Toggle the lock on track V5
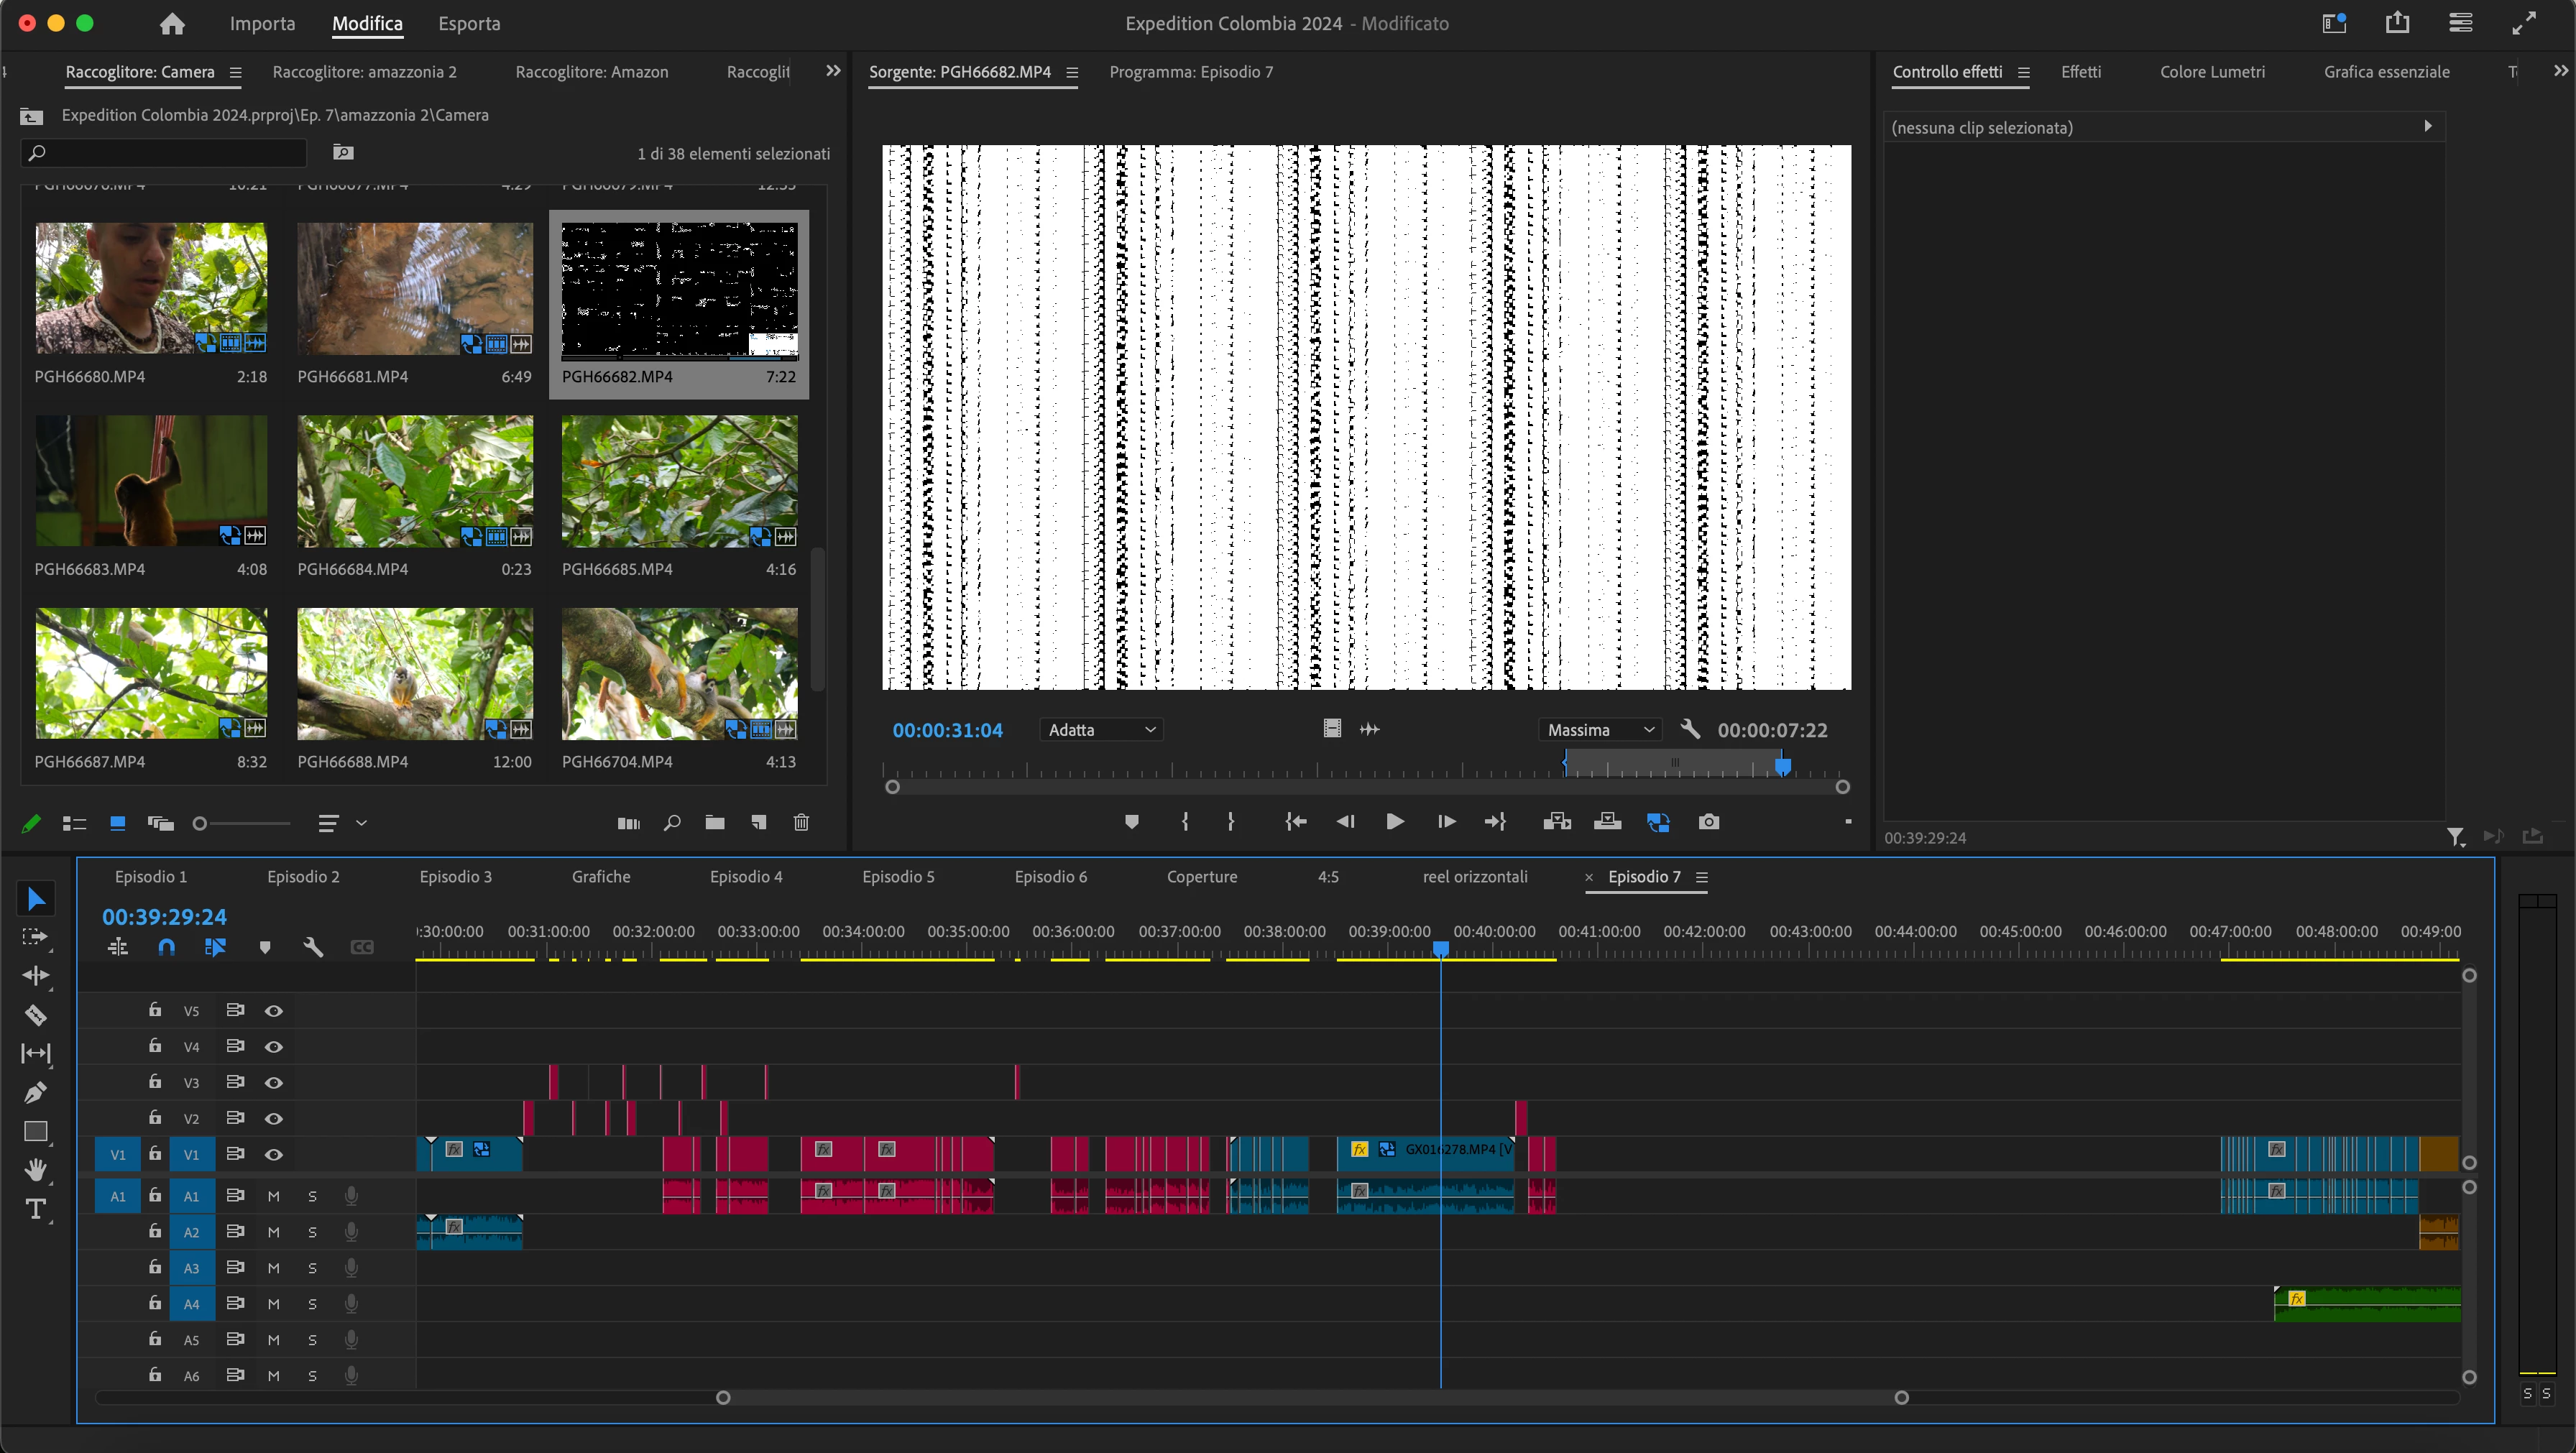 click(155, 1010)
